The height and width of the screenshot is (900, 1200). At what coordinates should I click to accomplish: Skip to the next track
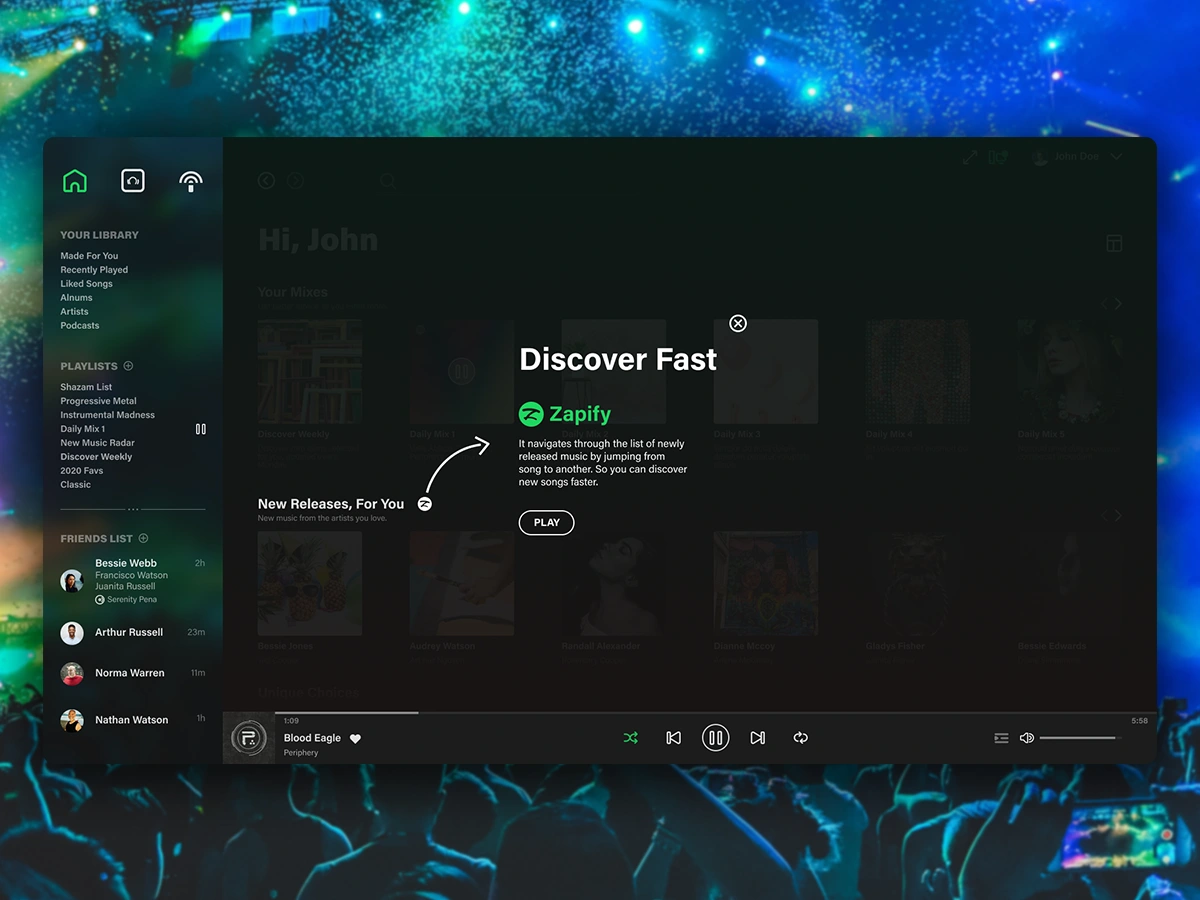(x=758, y=738)
